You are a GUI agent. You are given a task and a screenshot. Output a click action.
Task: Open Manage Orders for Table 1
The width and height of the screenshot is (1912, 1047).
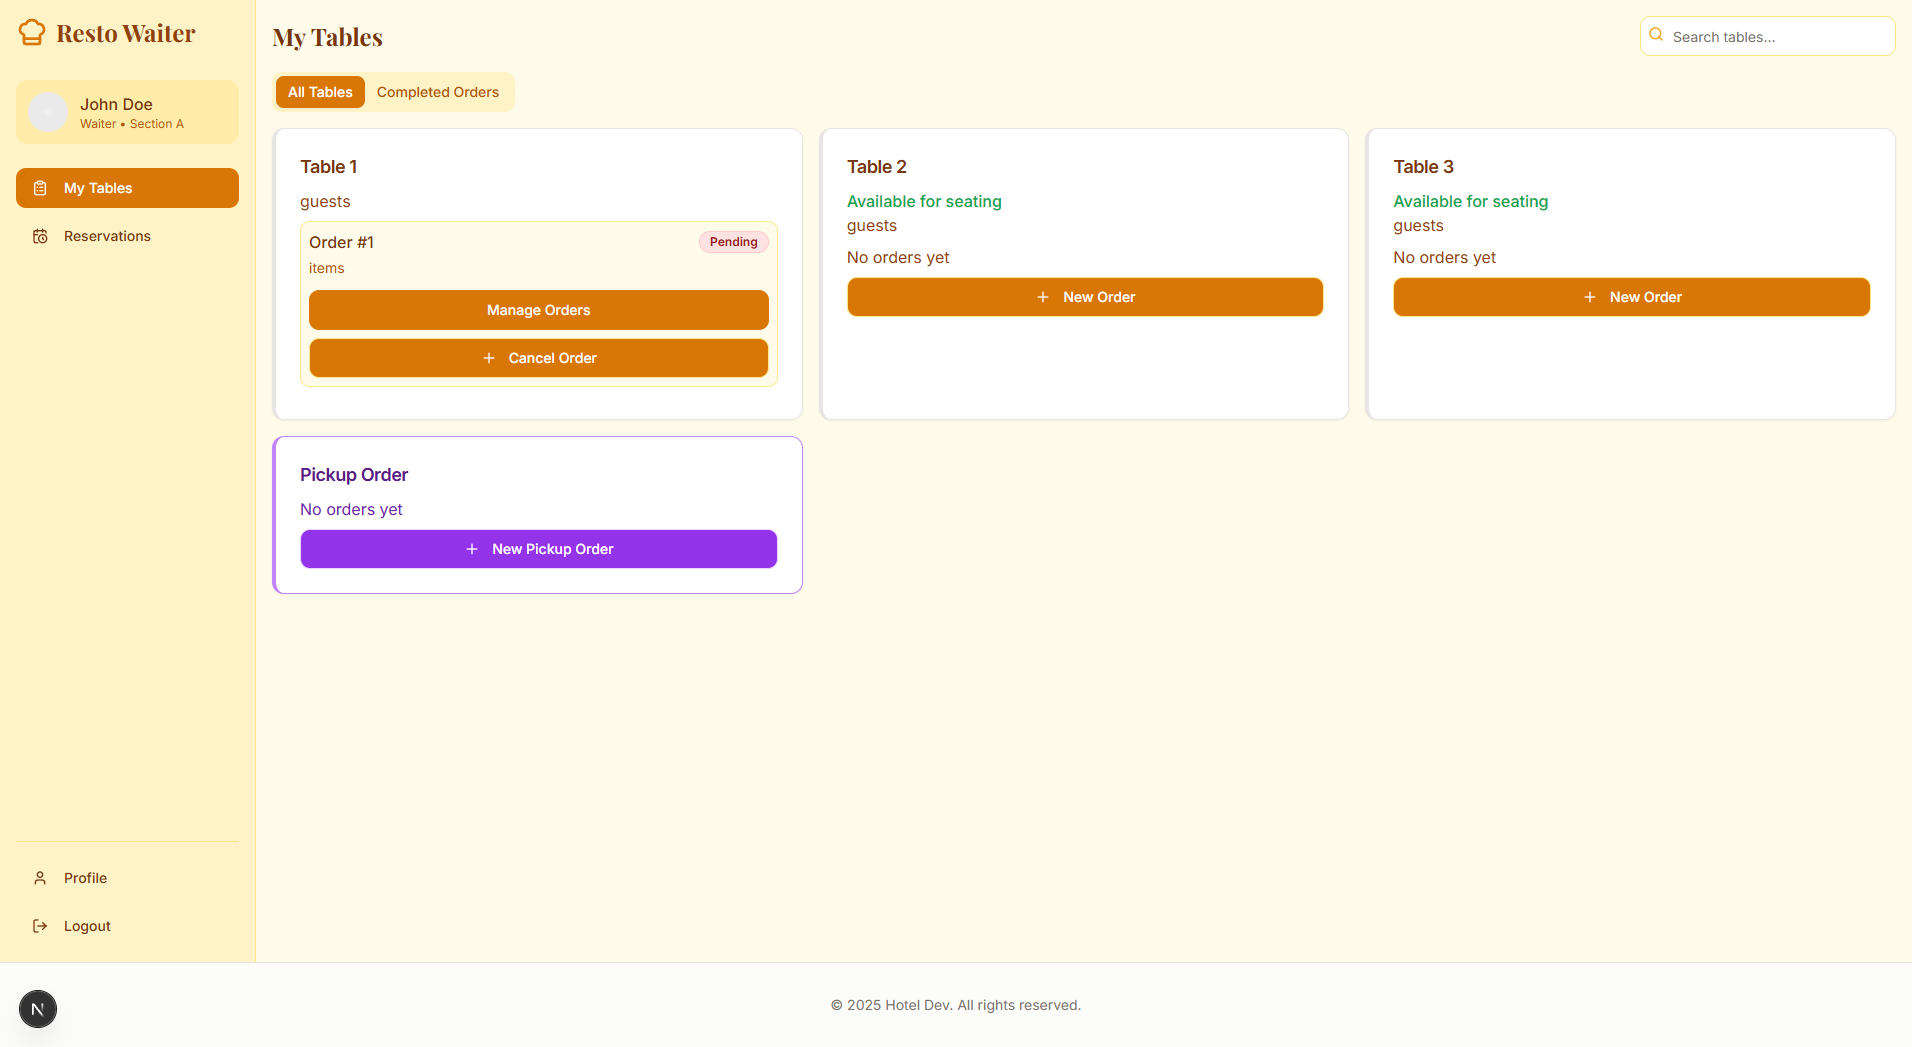[538, 309]
